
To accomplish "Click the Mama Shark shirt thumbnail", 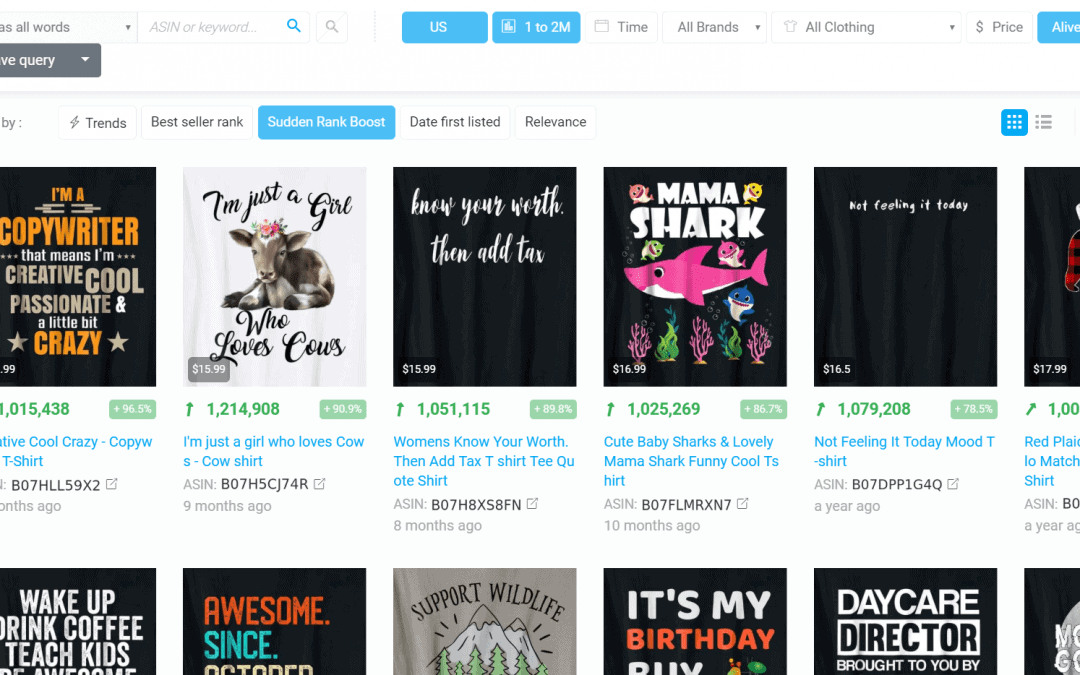I will (x=695, y=276).
